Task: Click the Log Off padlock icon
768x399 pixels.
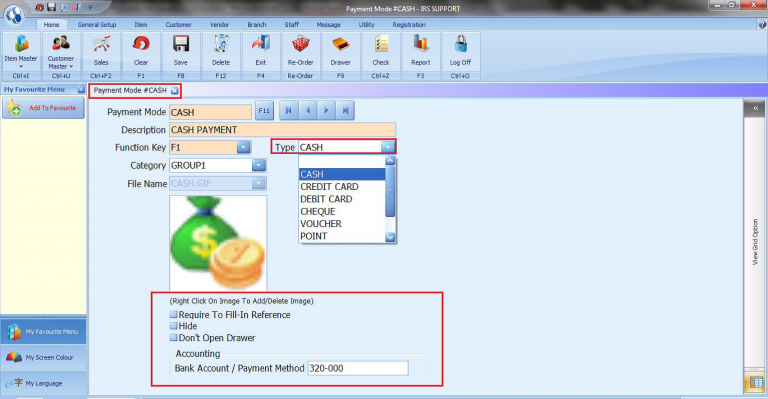Action: coord(460,51)
